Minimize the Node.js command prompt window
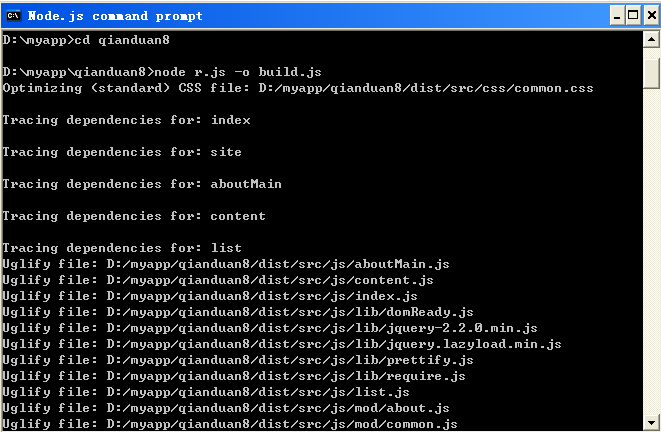 [x=617, y=16]
